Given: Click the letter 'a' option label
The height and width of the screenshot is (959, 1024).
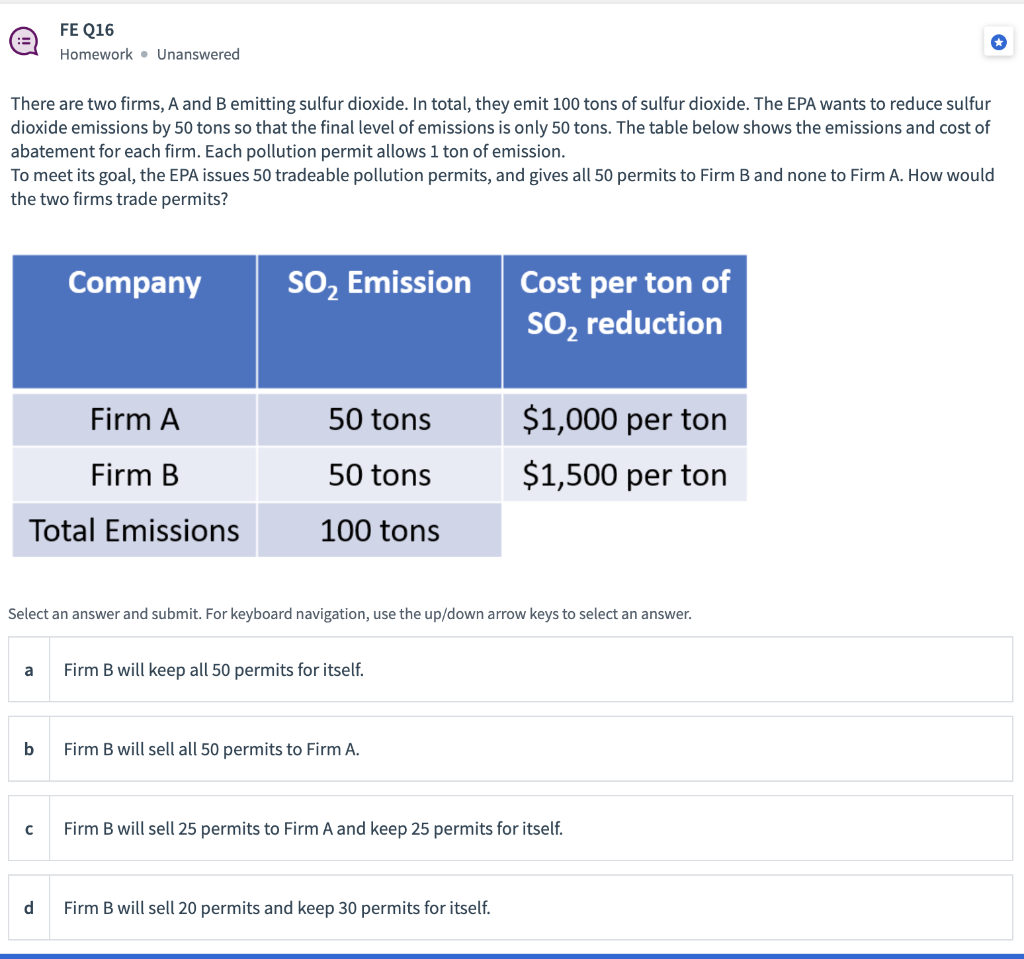Looking at the screenshot, I should point(29,670).
